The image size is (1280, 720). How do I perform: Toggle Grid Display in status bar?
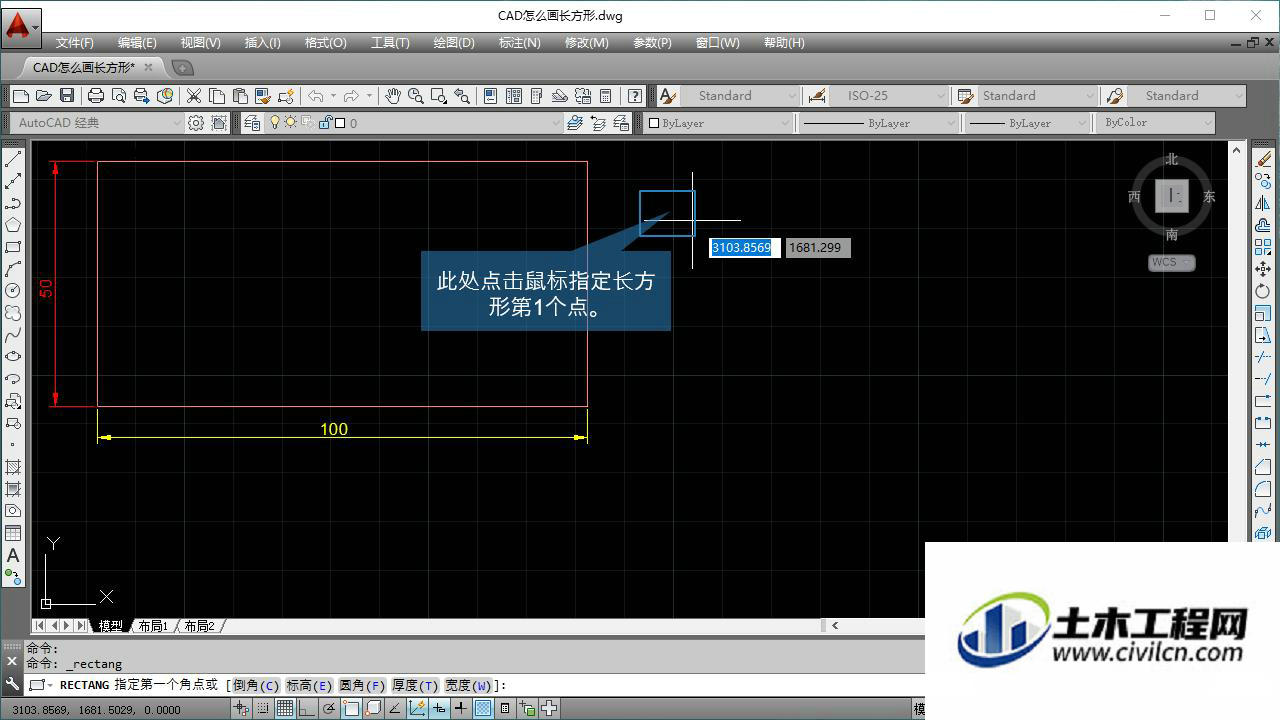285,709
